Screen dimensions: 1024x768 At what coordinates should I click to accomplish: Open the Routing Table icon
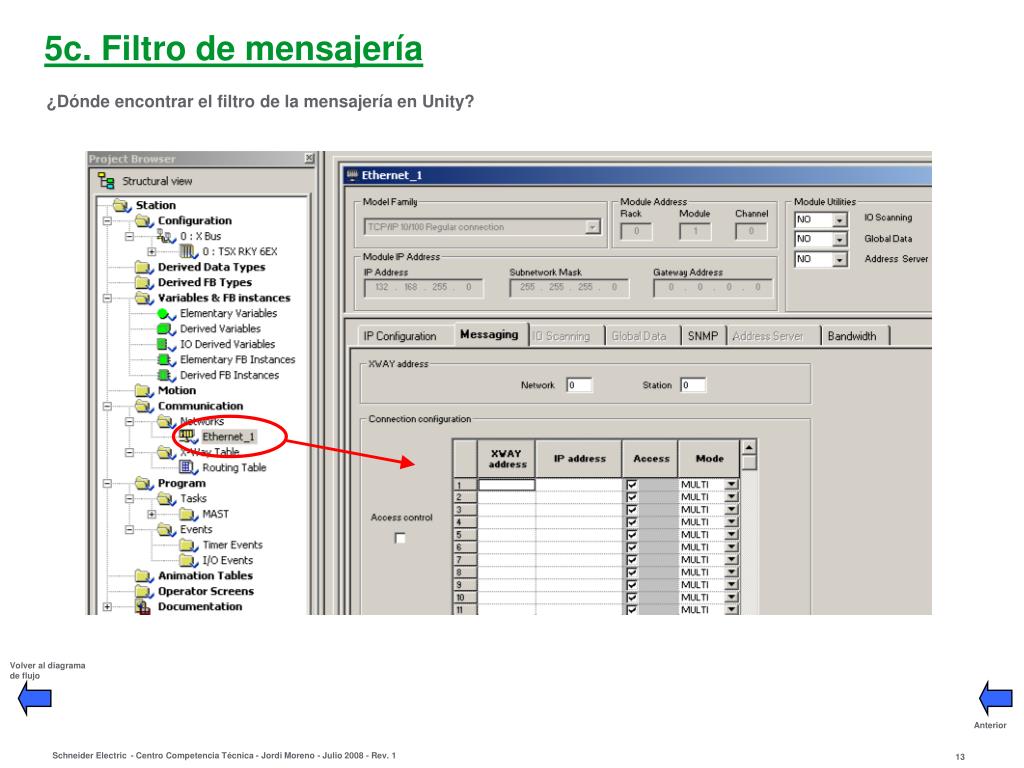coord(189,468)
